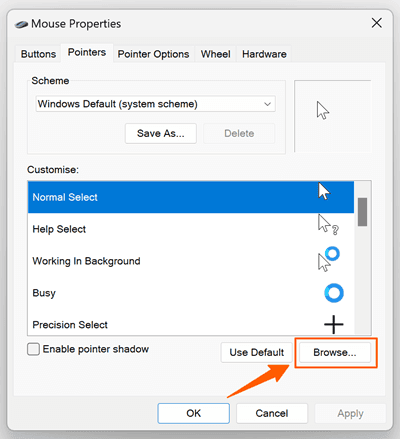Choose the Precision Select crosshair icon

pos(334,324)
